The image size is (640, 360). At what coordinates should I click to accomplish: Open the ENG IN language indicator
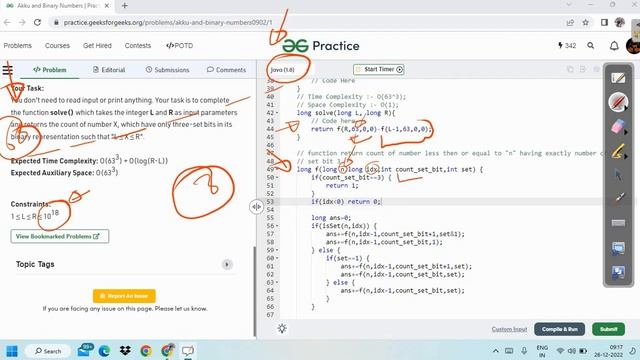542,351
